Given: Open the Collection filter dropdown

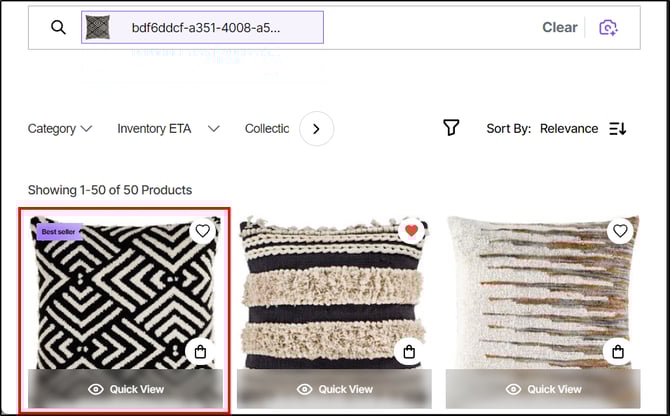Looking at the screenshot, I should [x=267, y=128].
